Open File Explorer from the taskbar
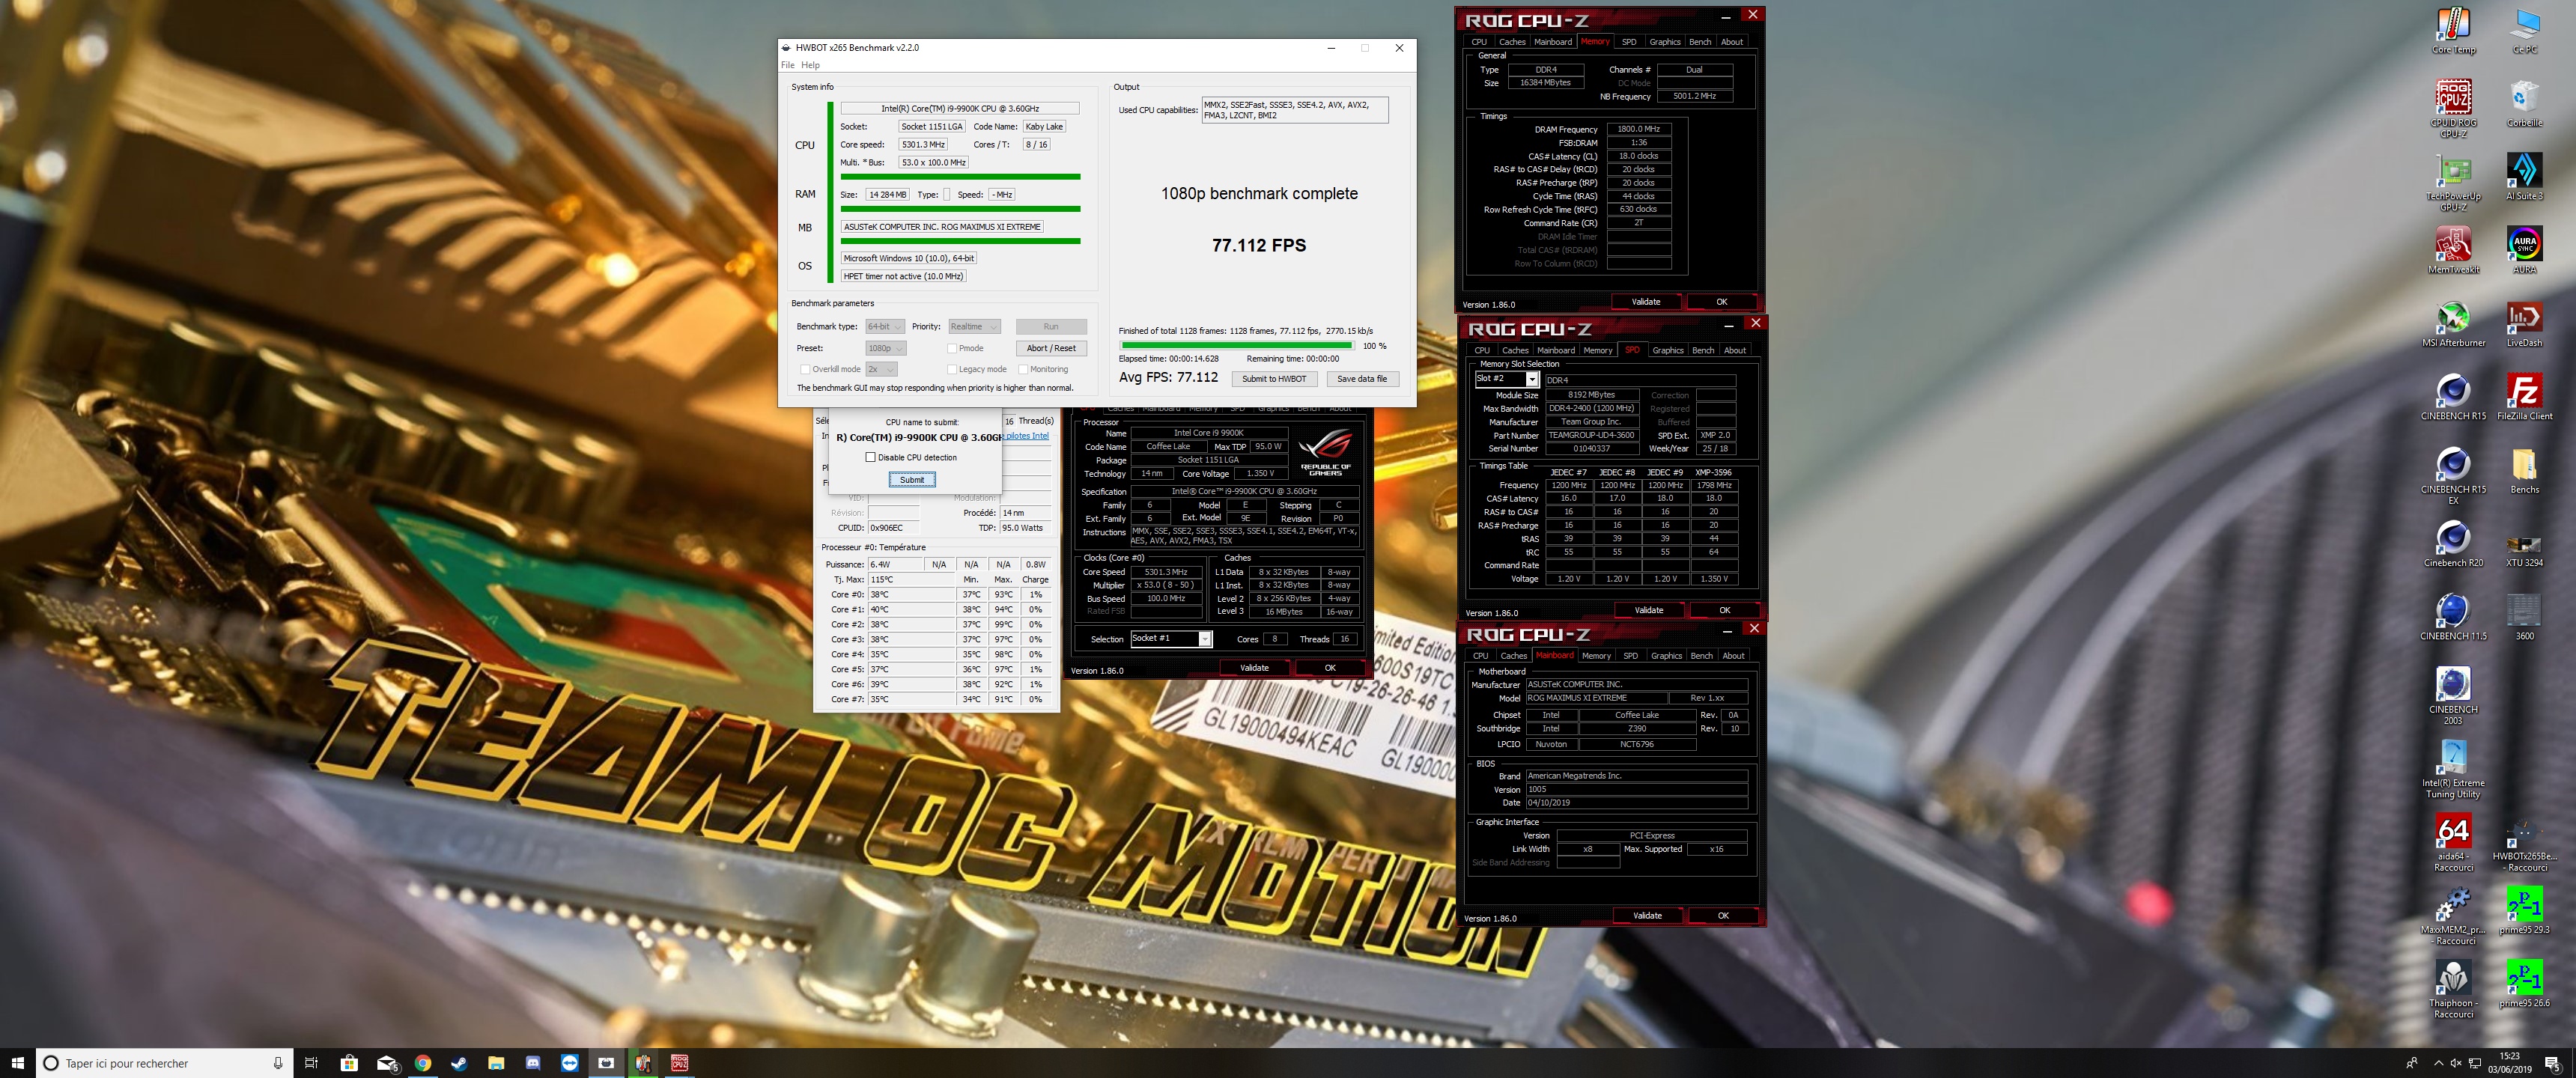2576x1078 pixels. pos(496,1063)
